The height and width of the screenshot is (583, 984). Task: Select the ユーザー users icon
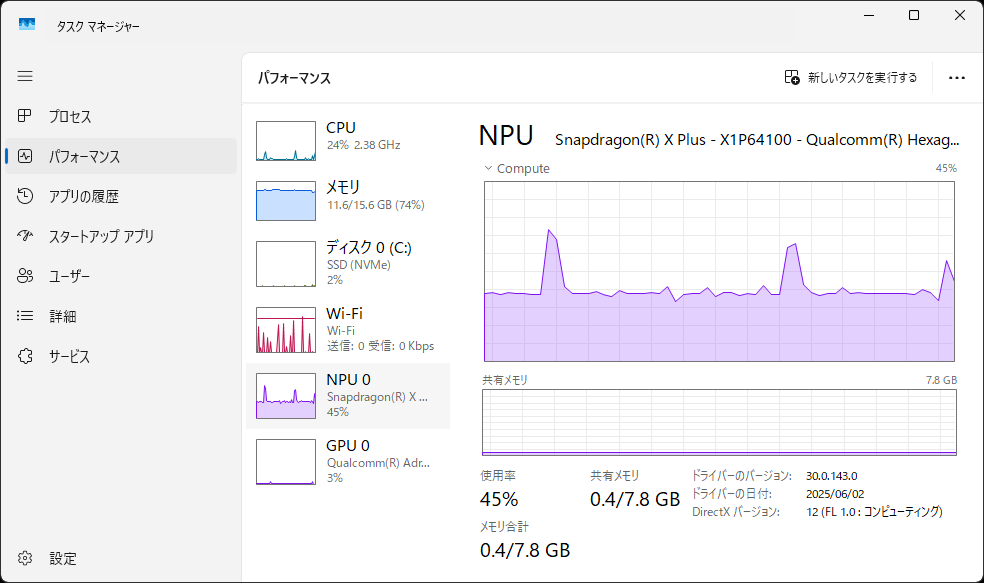click(26, 276)
